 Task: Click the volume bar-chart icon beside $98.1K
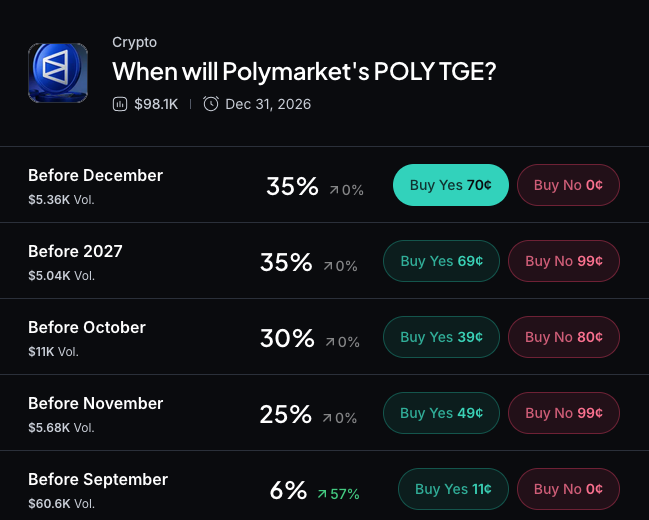pyautogui.click(x=120, y=104)
